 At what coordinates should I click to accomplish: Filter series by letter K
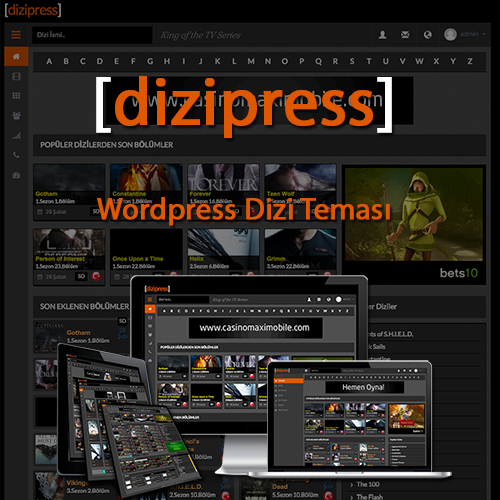(217, 61)
